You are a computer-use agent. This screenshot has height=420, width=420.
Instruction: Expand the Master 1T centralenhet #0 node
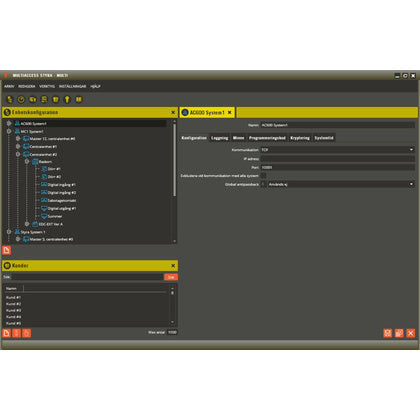coord(18,138)
